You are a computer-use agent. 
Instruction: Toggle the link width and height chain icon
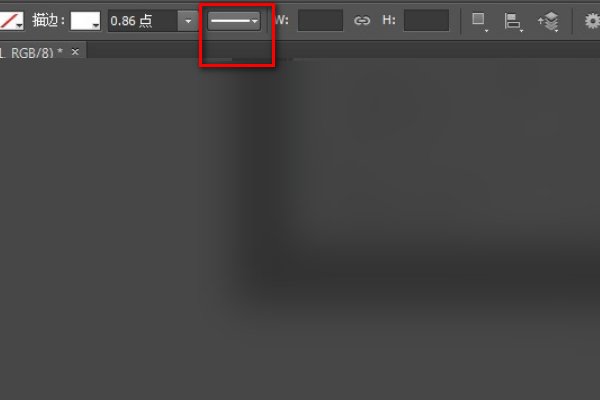[x=362, y=20]
